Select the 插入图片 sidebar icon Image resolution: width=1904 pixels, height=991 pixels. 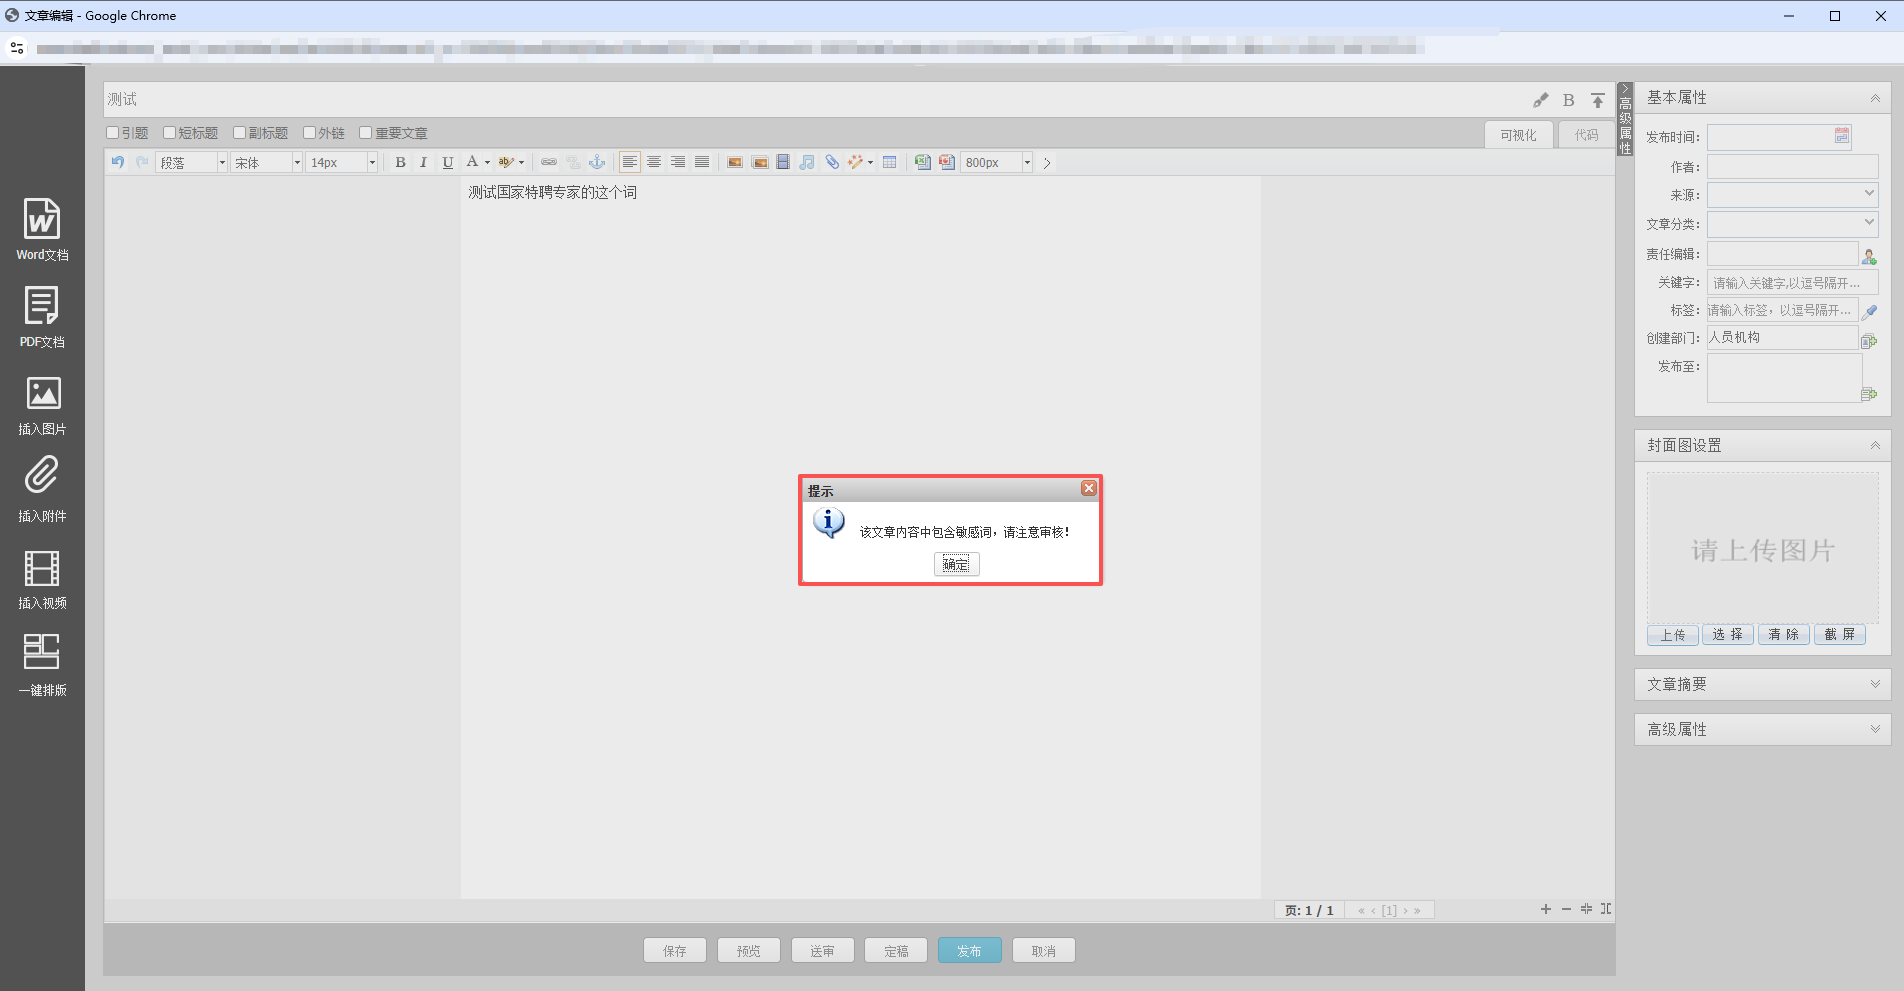(x=42, y=394)
